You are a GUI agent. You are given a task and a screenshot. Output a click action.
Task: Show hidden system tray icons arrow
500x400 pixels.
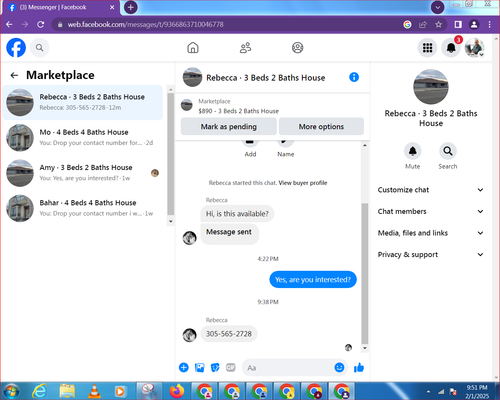coord(428,391)
